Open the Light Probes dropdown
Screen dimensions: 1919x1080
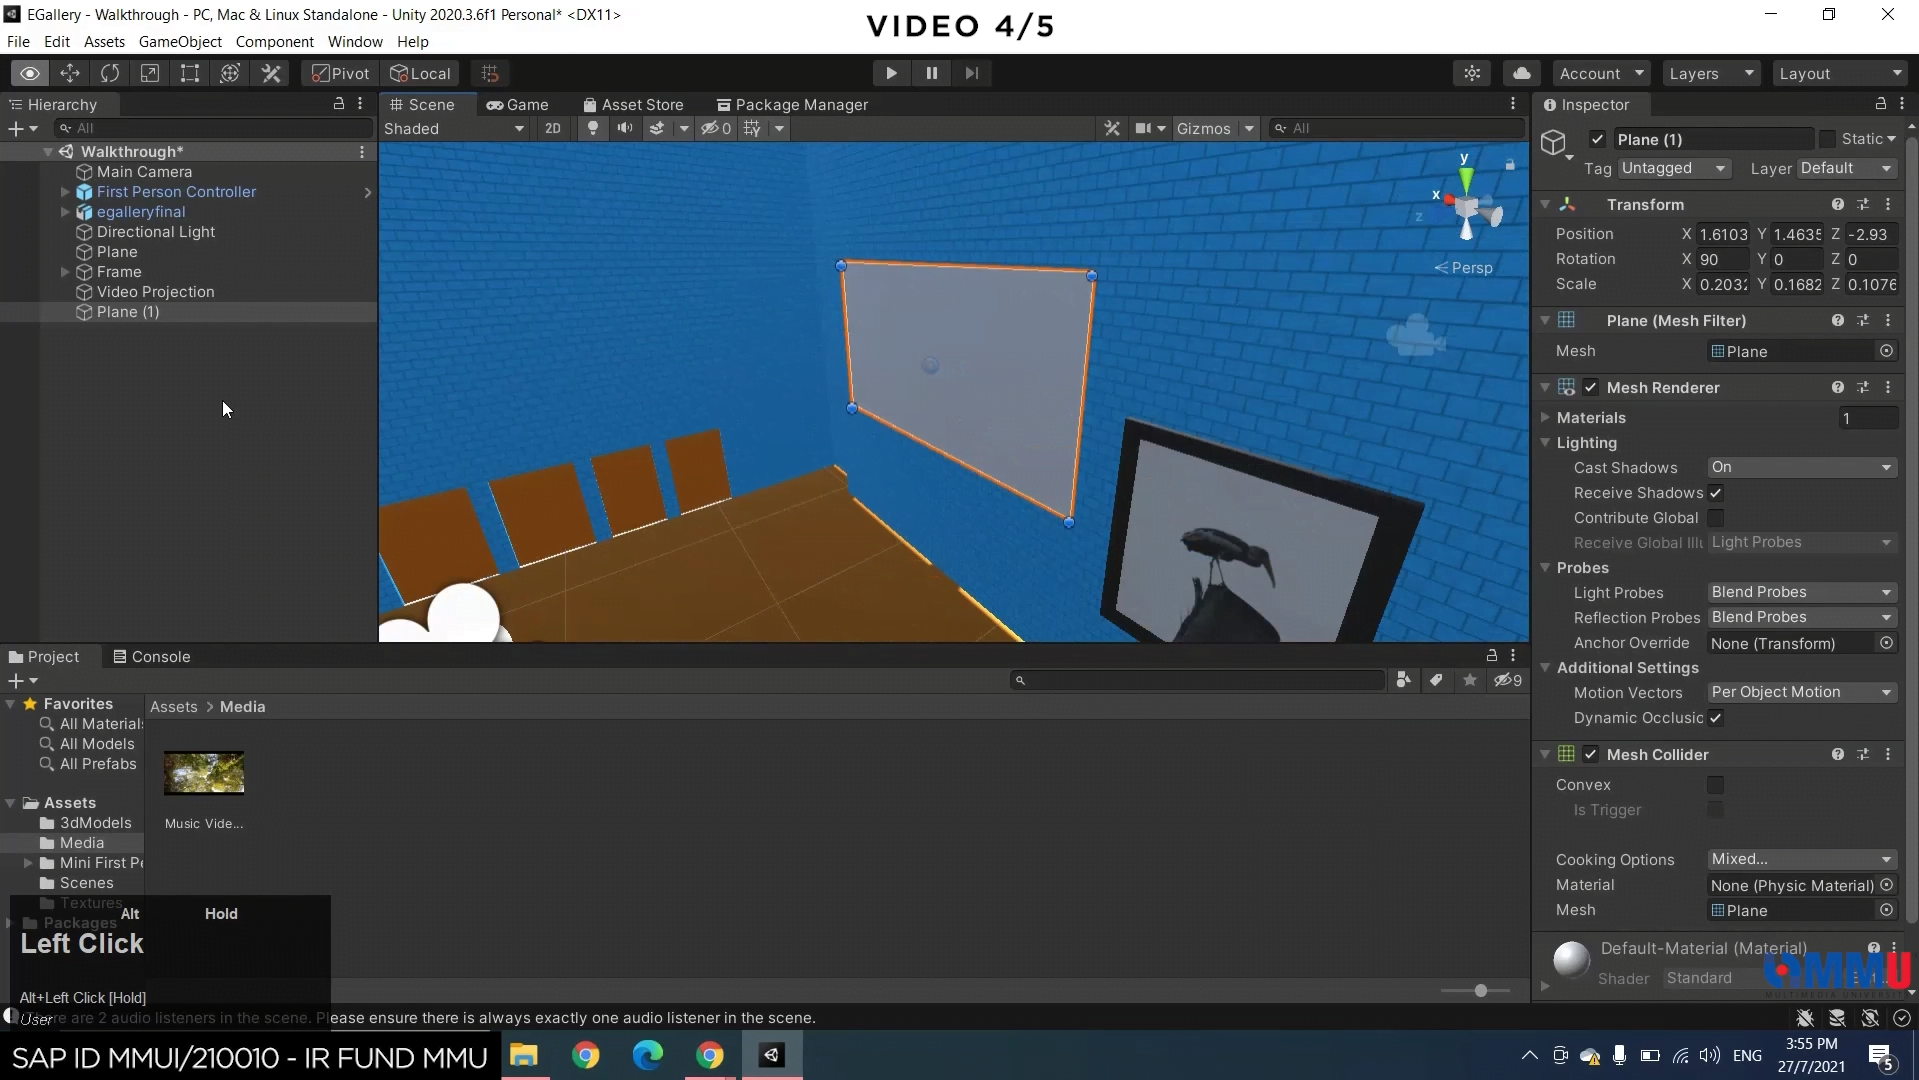(1798, 592)
